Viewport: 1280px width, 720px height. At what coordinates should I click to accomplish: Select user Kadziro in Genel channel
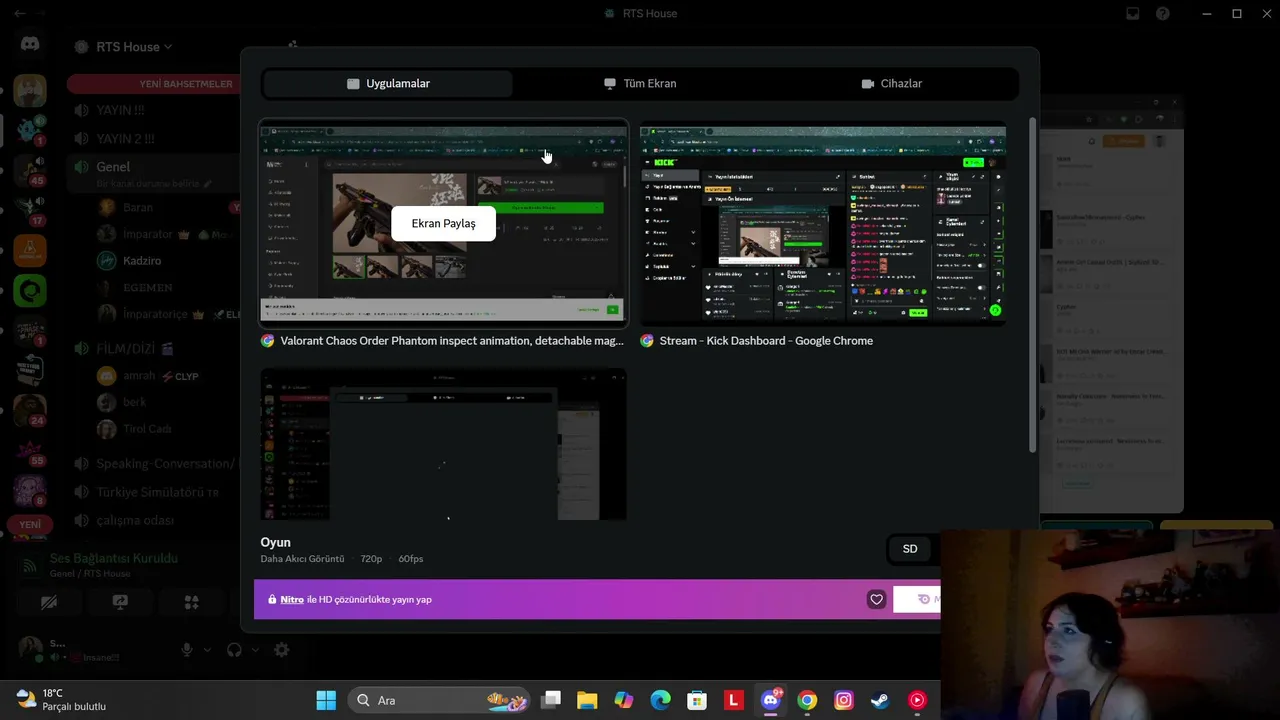pyautogui.click(x=141, y=261)
